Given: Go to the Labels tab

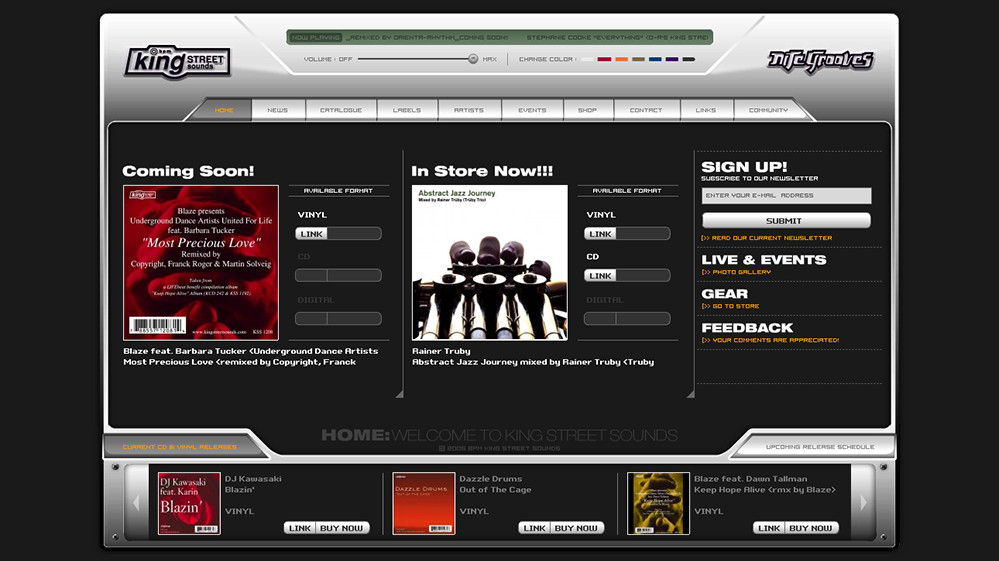Looking at the screenshot, I should pyautogui.click(x=406, y=110).
